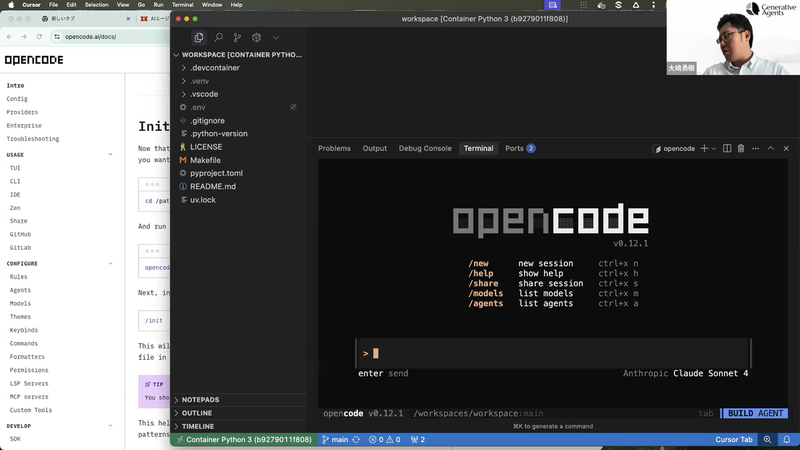Reload the opencode docs browser page
Image resolution: width=800 pixels, height=450 pixels.
[39, 37]
